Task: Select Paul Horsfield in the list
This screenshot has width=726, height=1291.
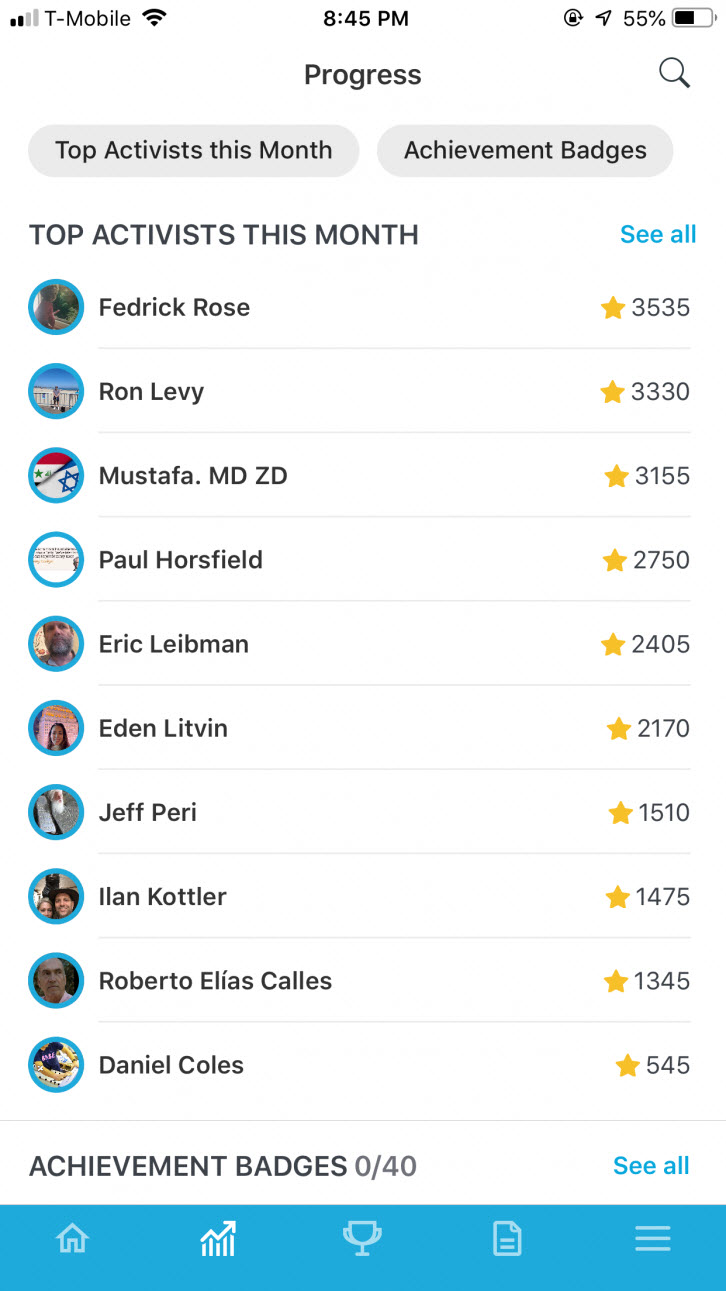Action: (181, 560)
